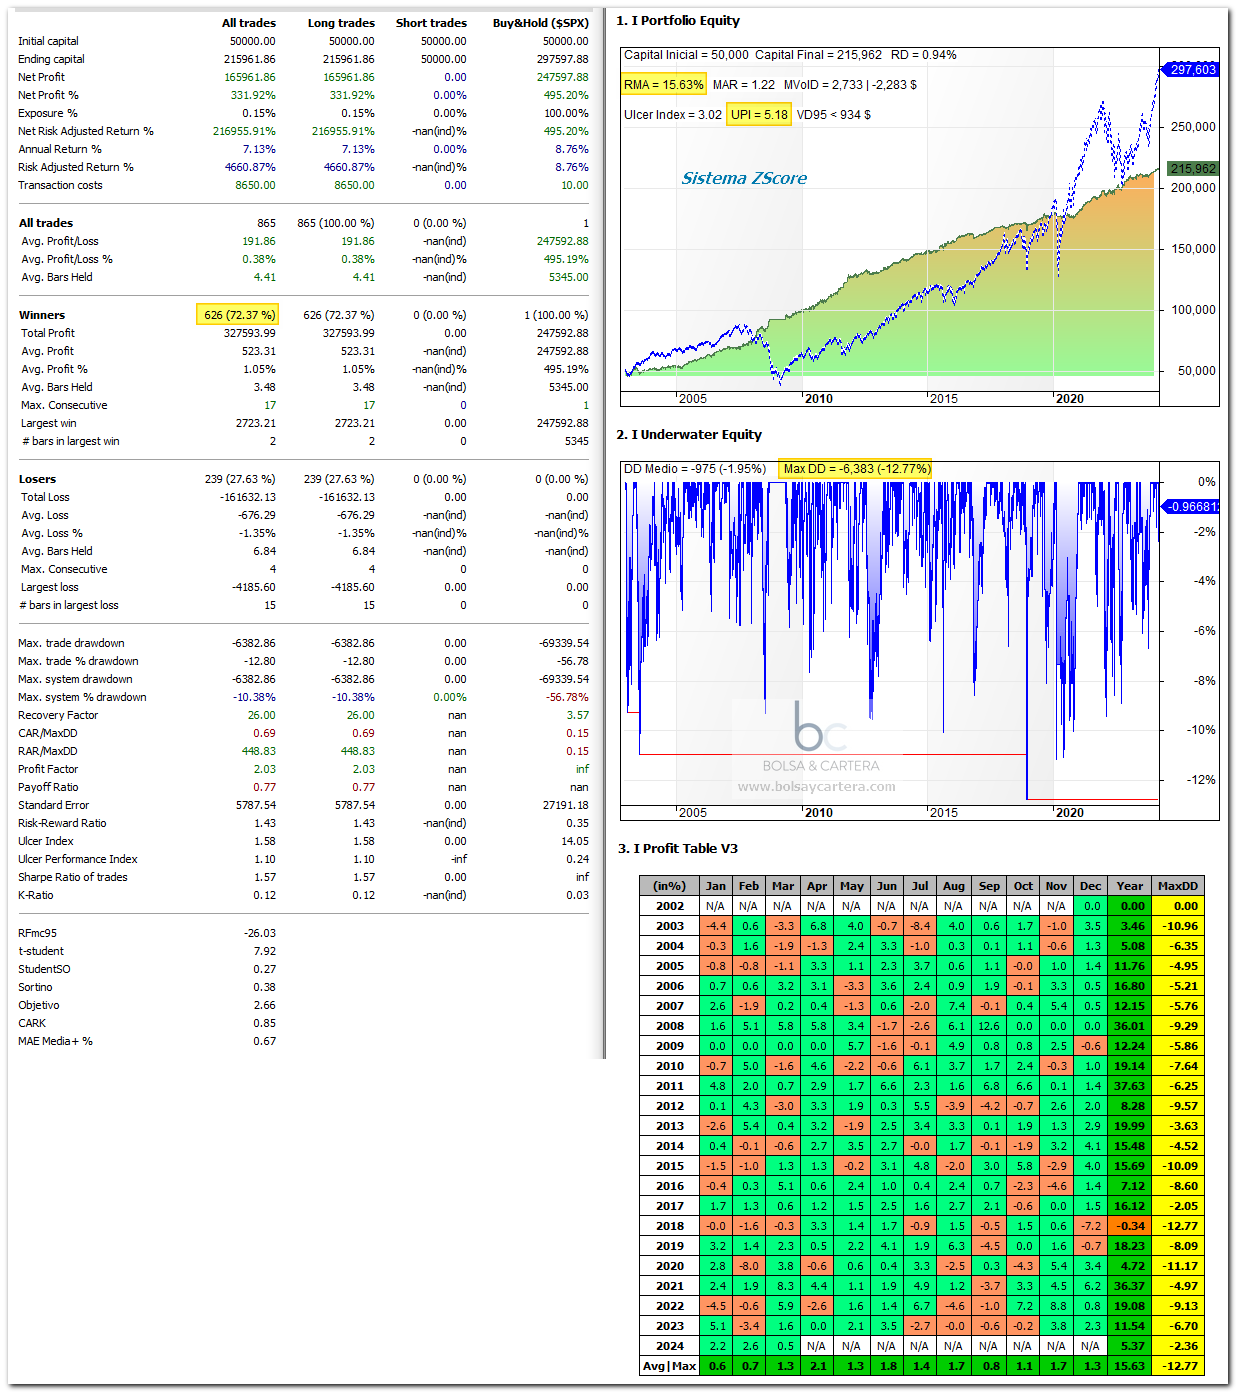Click the blue -0.96681 drawdown tag
Image resolution: width=1236 pixels, height=1392 pixels.
coord(1192,507)
